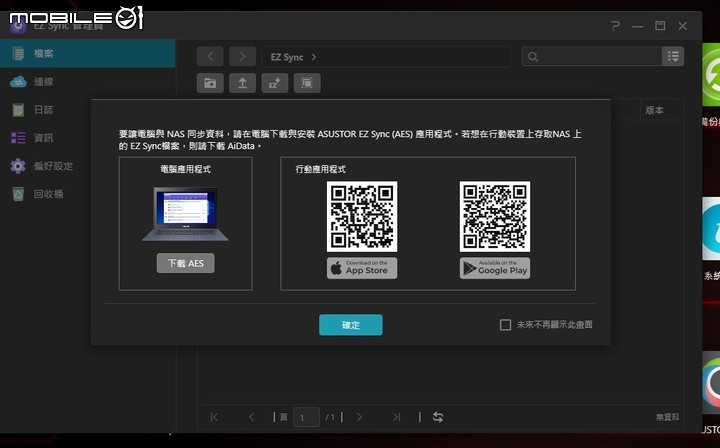Click the App Store QR code
Viewport: 720px width, 448px height.
point(362,216)
